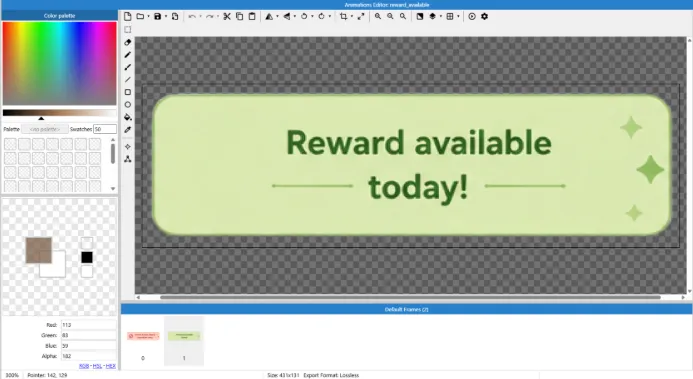
Task: Click the New file icon
Action: tap(128, 16)
